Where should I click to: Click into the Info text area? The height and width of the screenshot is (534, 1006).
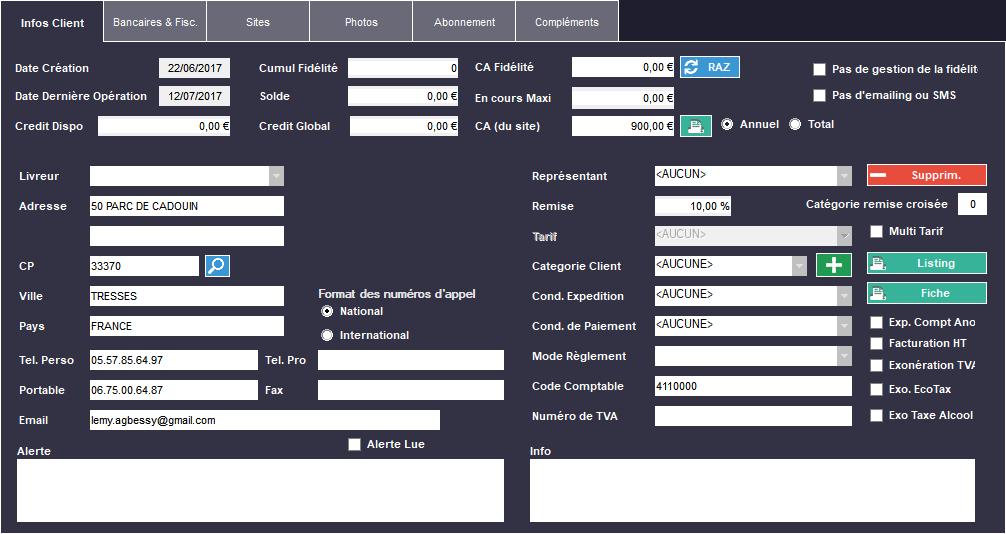point(751,490)
